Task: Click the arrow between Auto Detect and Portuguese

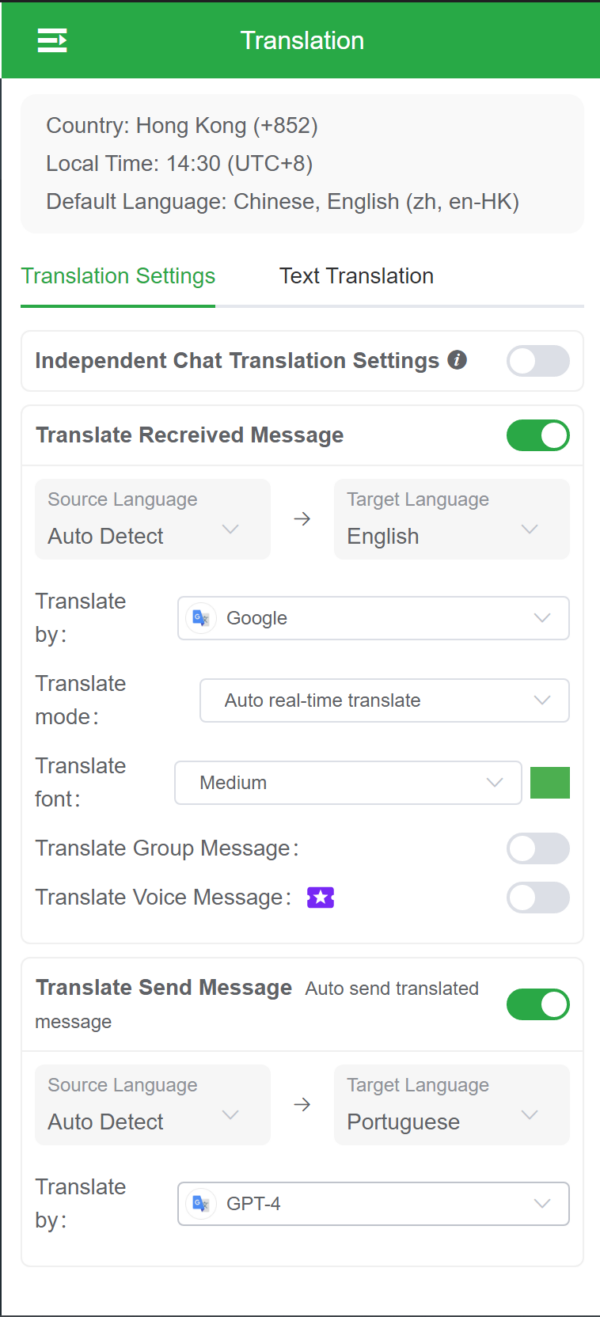Action: tap(302, 1105)
